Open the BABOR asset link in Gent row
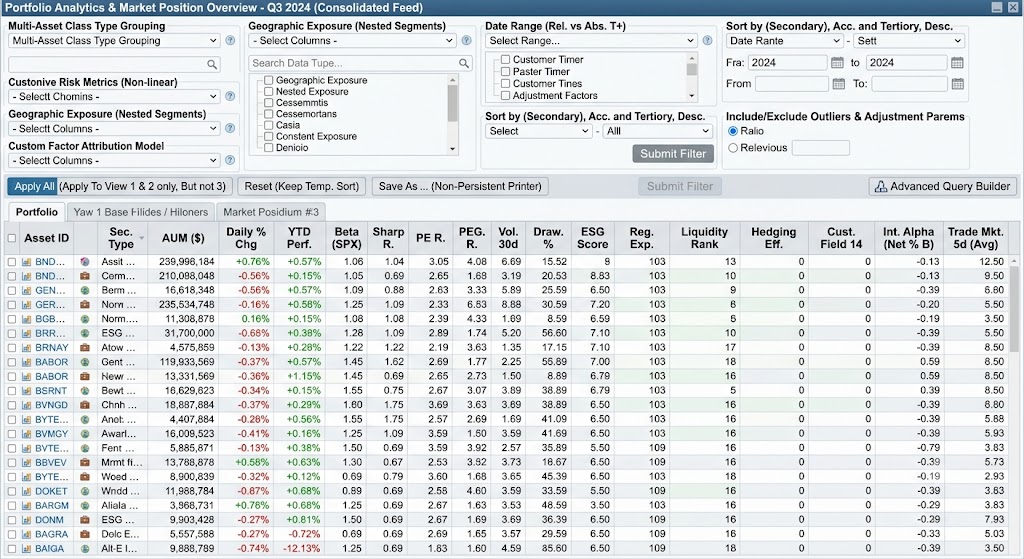 [x=52, y=362]
